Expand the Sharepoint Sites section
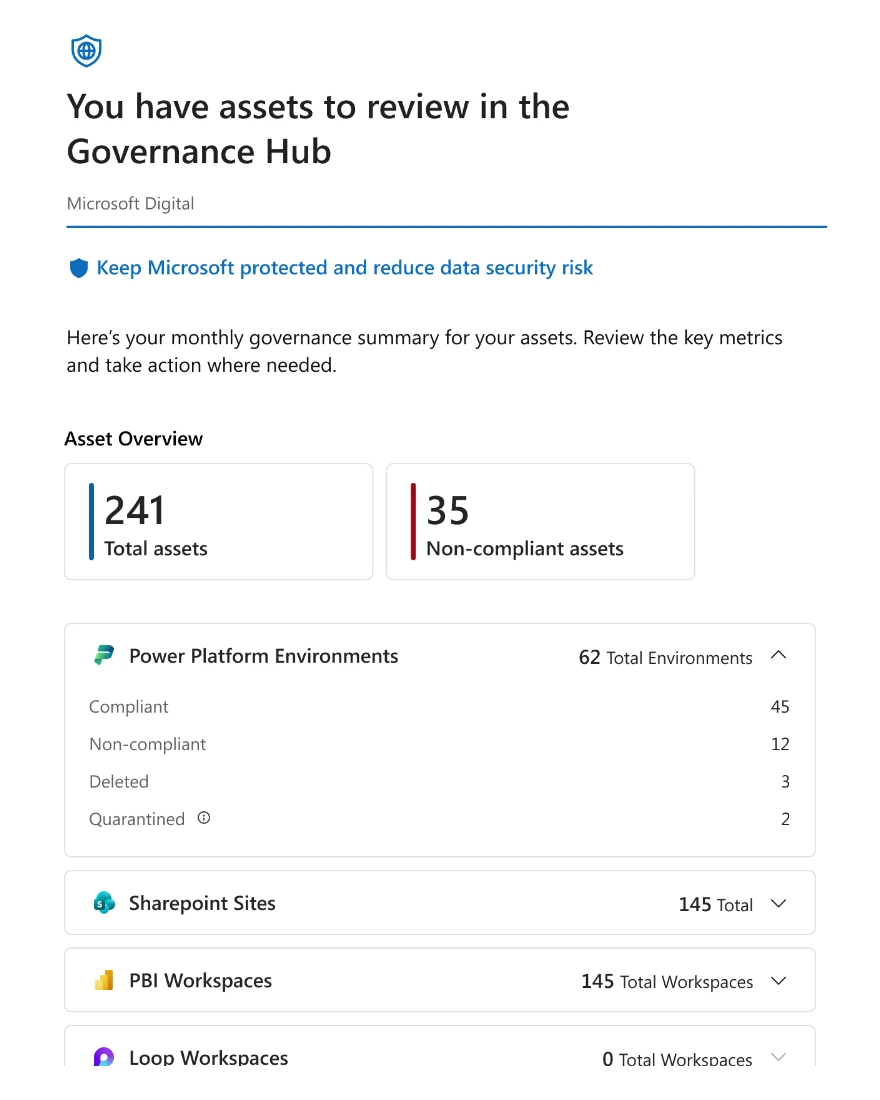Screen dimensions: 880x1100 coord(778,904)
